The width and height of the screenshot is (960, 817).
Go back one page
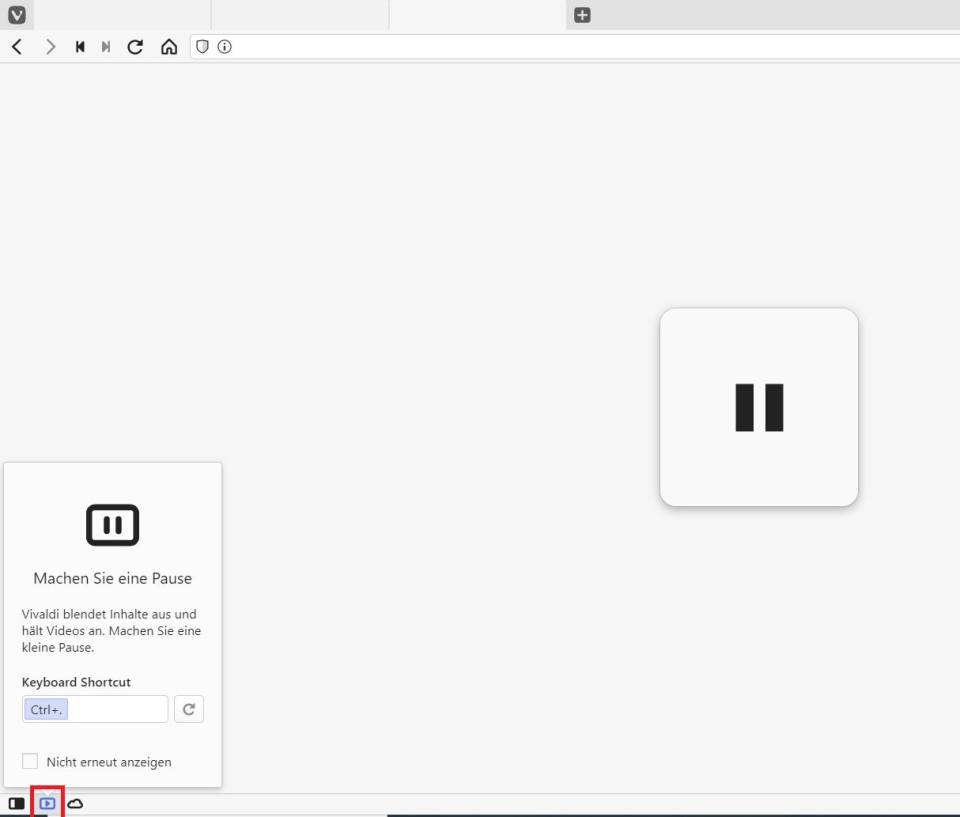(17, 47)
